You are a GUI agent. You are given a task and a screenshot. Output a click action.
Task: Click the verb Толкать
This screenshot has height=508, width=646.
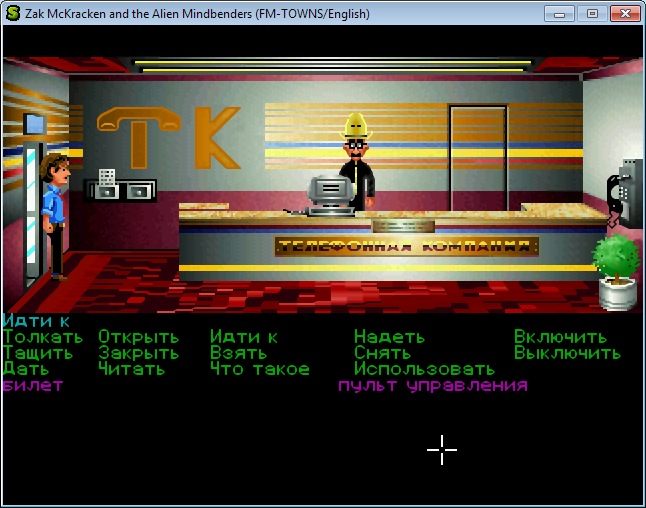[x=43, y=337]
